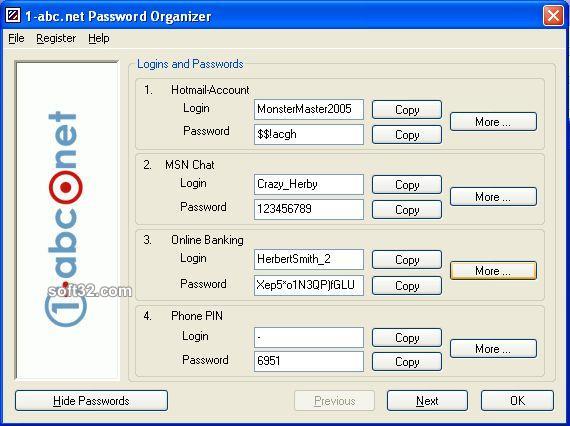Screen dimensions: 570x426
Task: Click the app icon in title bar
Action: (x=13, y=15)
